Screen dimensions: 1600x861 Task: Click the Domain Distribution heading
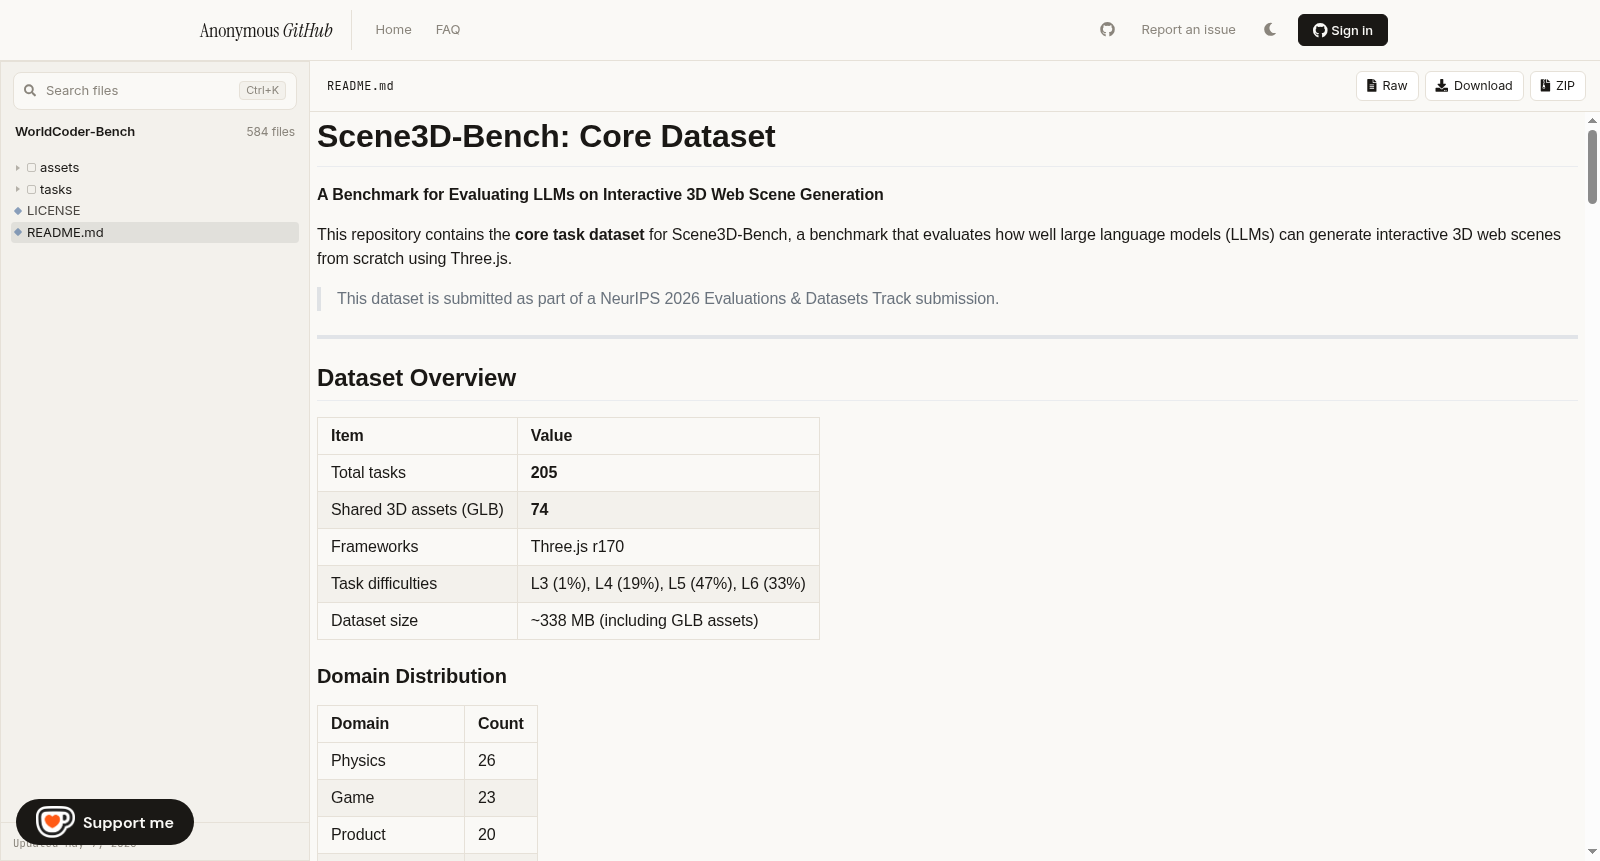click(x=412, y=676)
